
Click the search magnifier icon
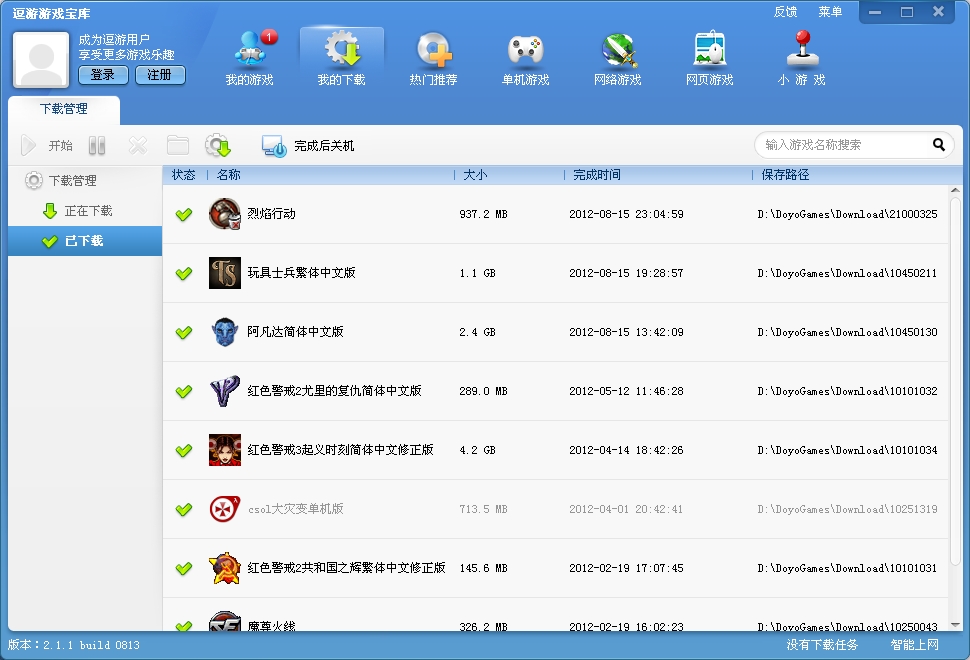pos(938,145)
